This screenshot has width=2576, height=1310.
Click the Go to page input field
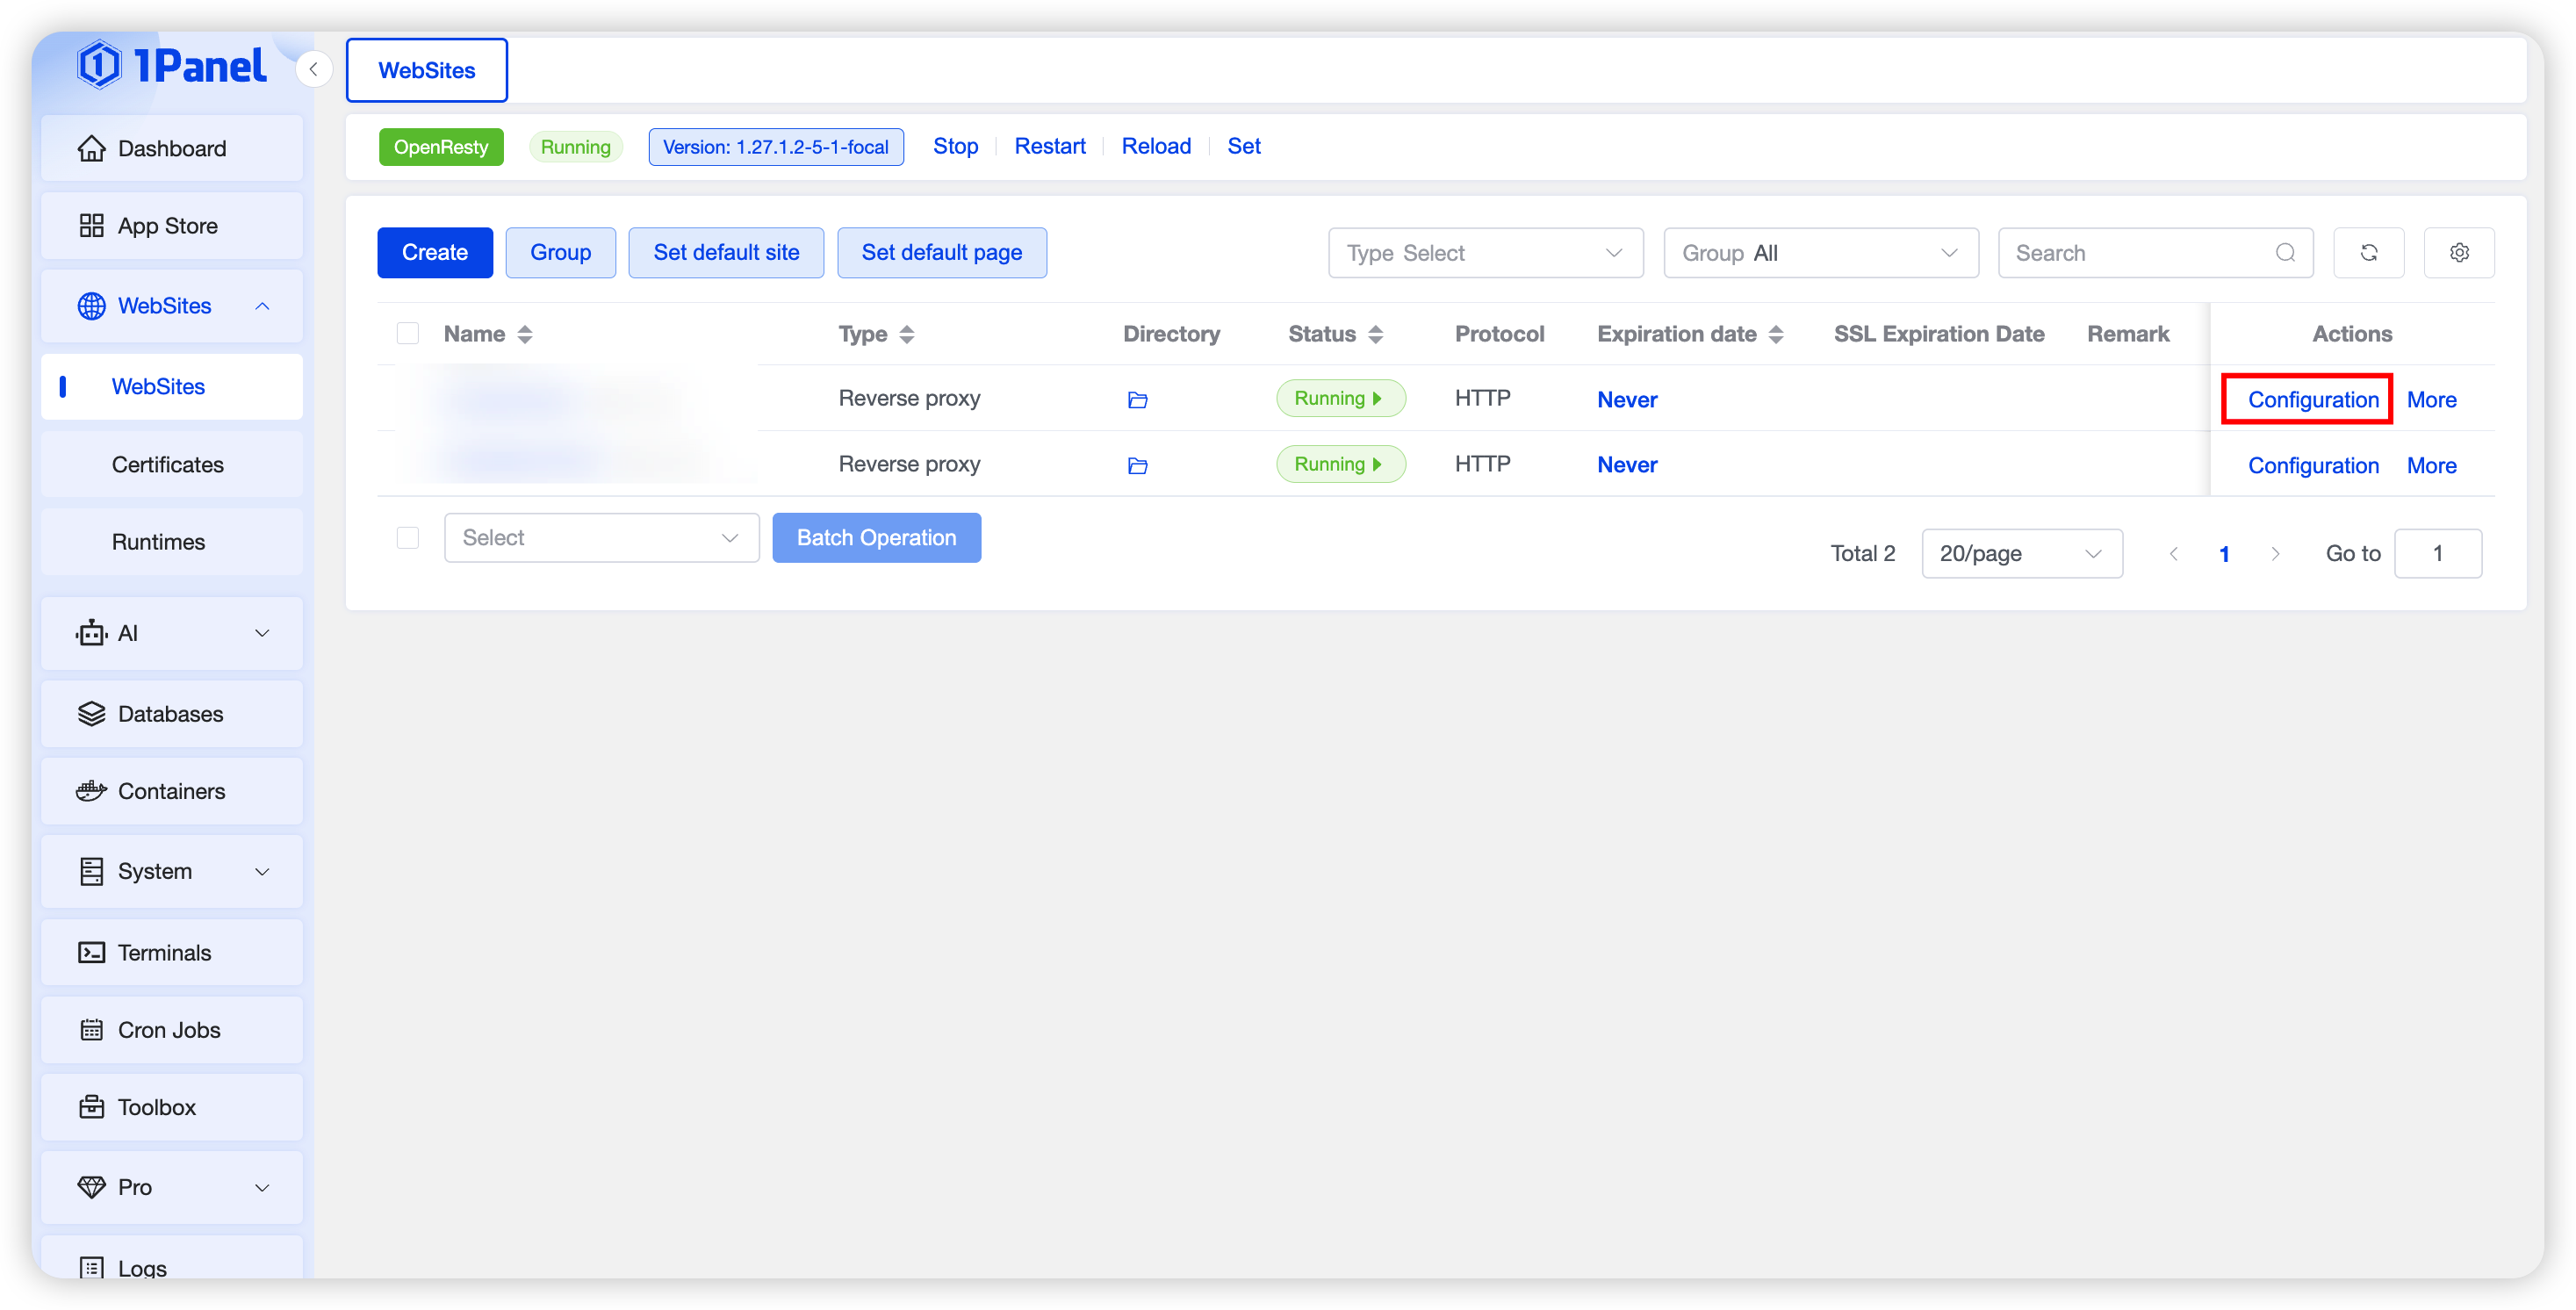[2437, 554]
